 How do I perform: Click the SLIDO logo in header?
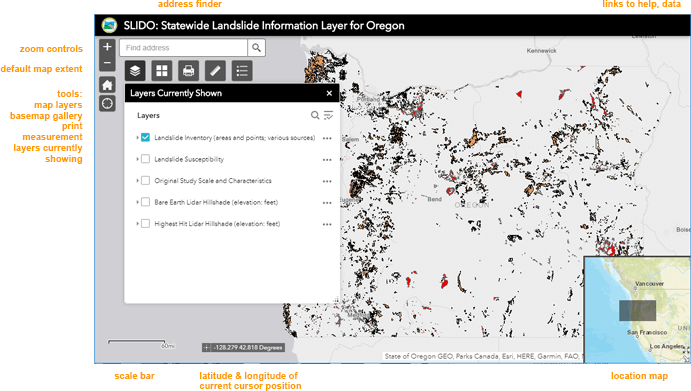109,25
